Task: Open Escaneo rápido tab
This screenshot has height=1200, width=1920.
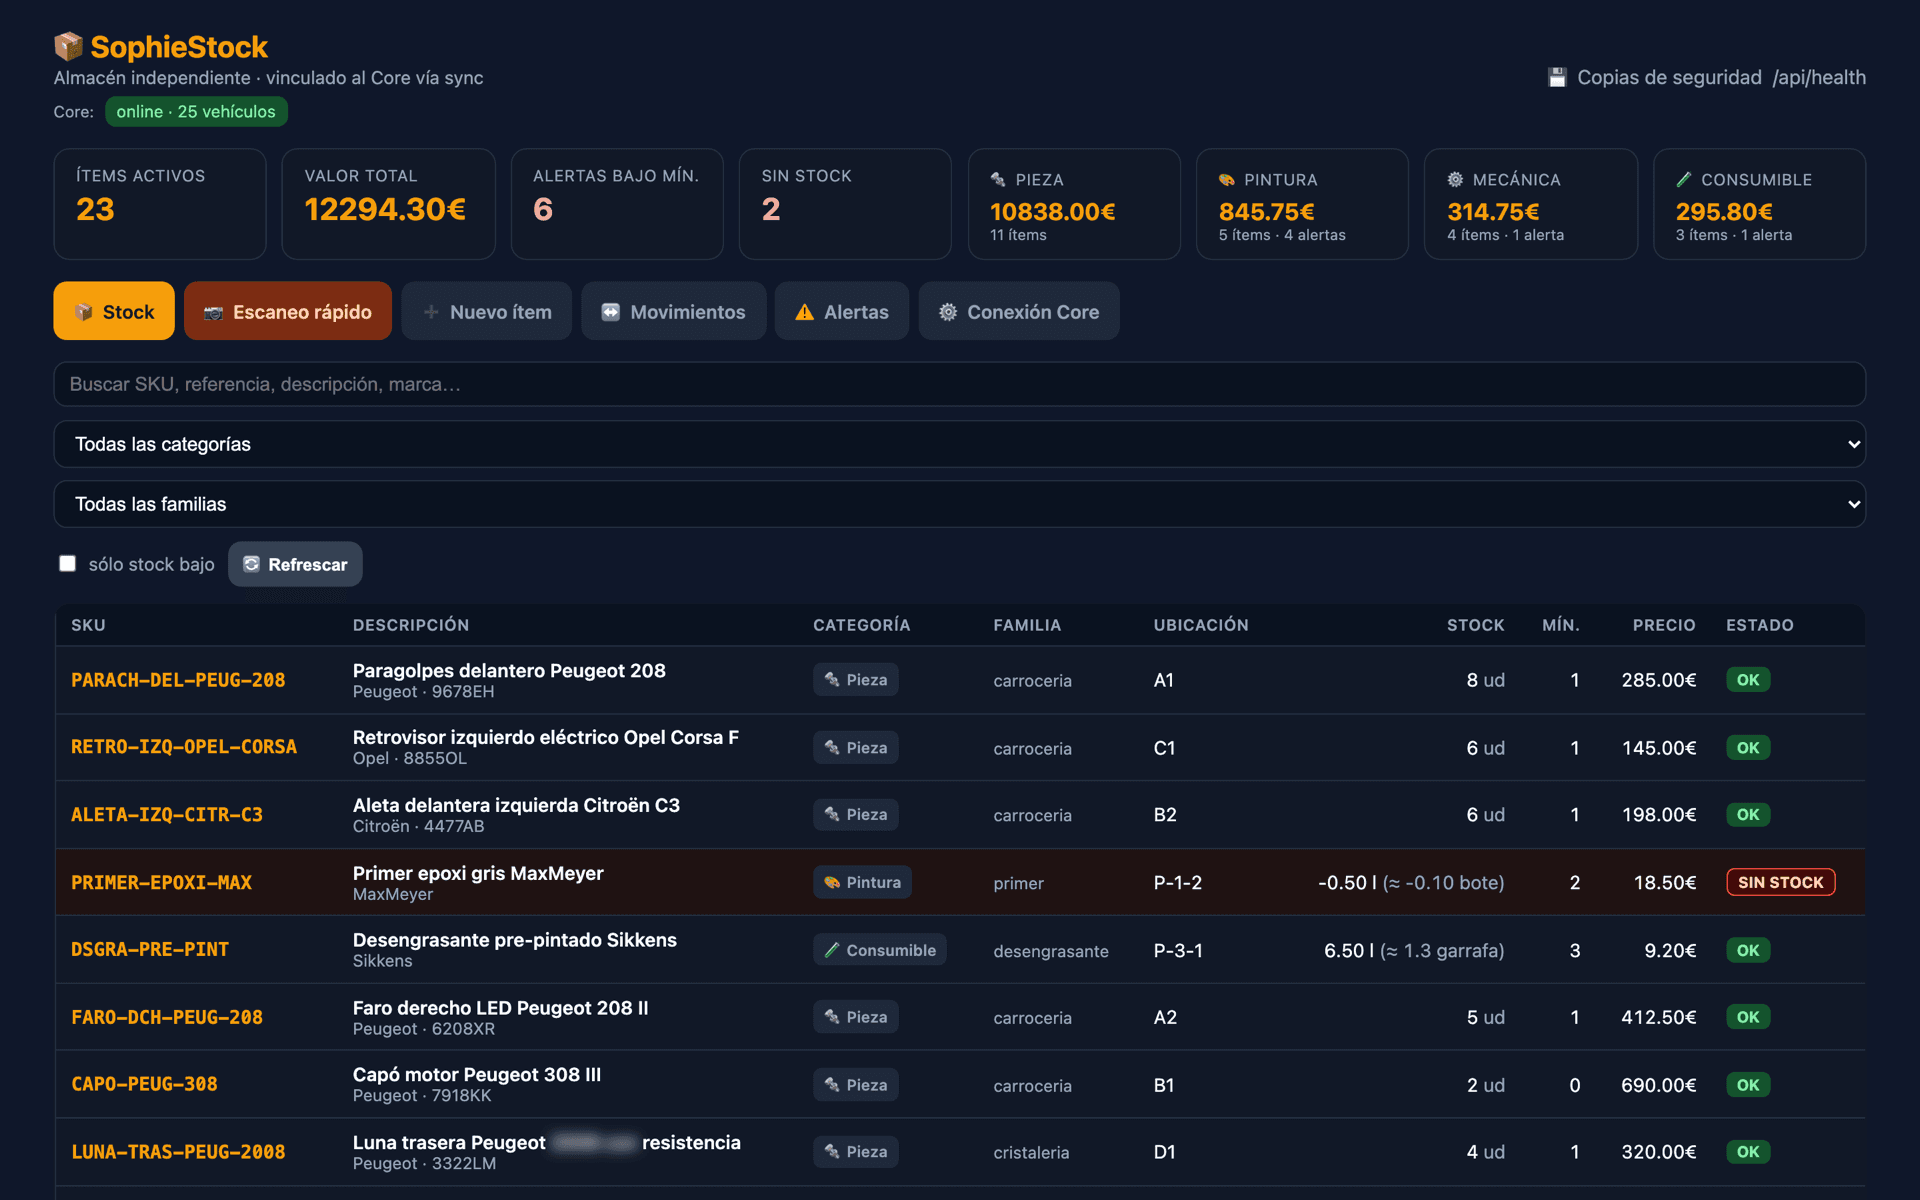Action: click(288, 312)
